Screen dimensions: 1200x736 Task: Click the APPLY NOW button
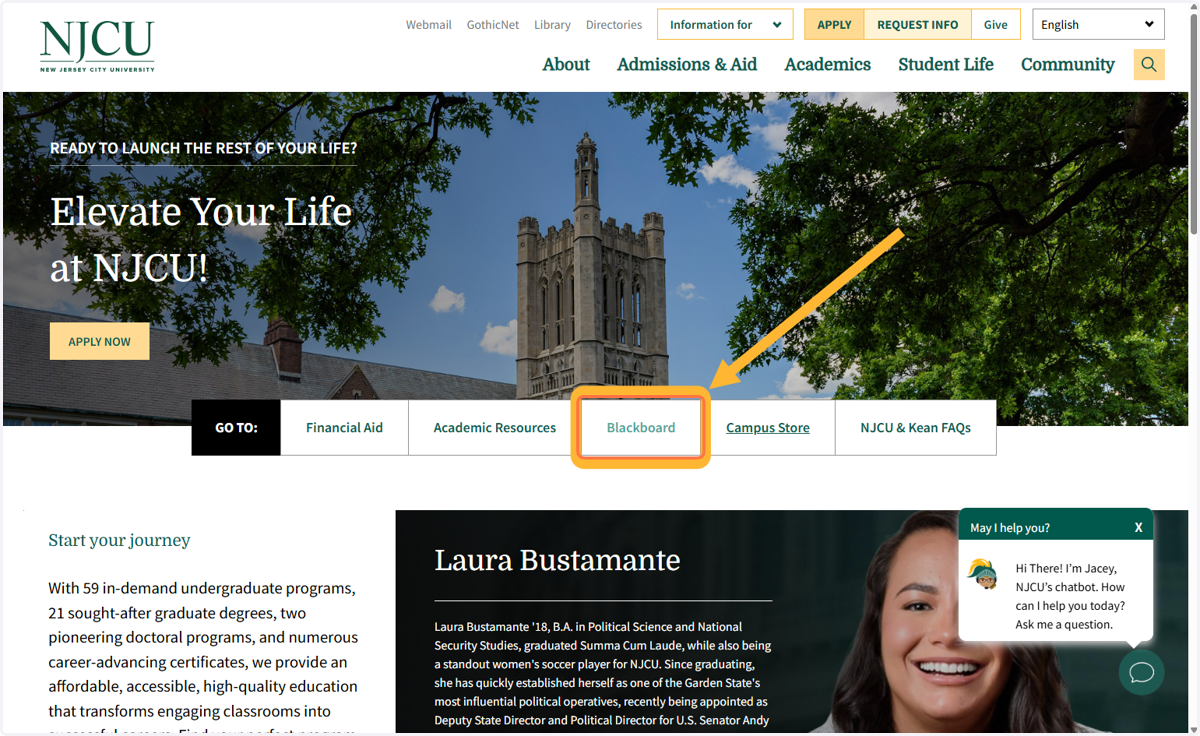tap(99, 341)
